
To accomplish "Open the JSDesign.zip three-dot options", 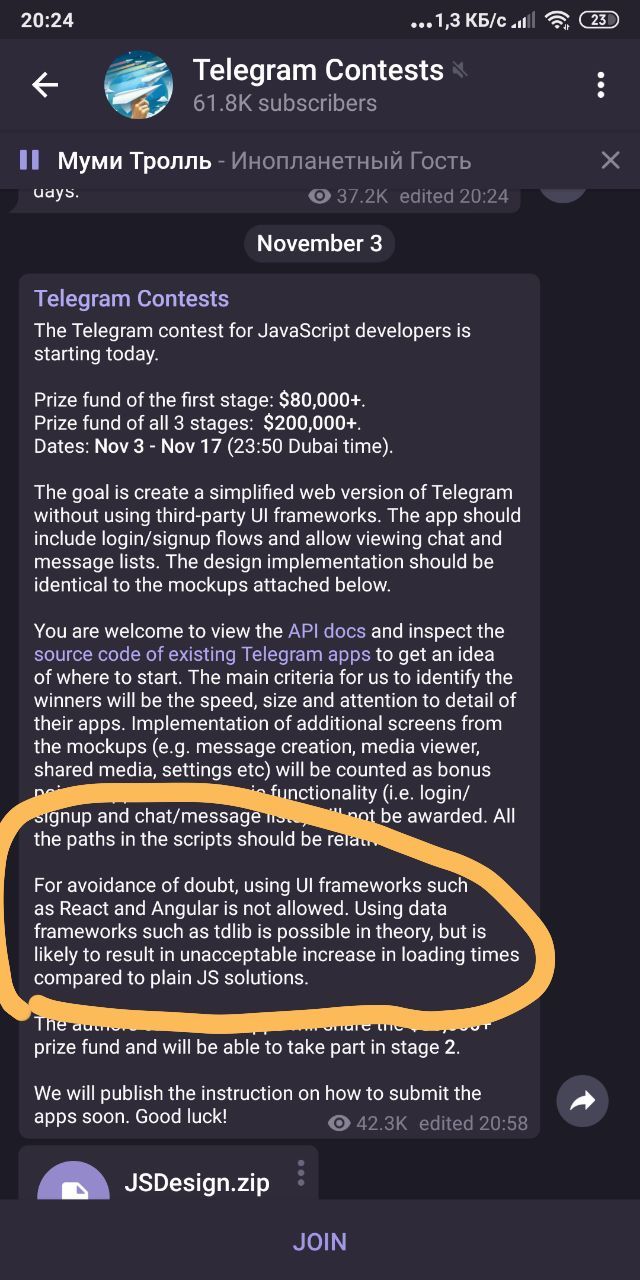I will tap(300, 1172).
